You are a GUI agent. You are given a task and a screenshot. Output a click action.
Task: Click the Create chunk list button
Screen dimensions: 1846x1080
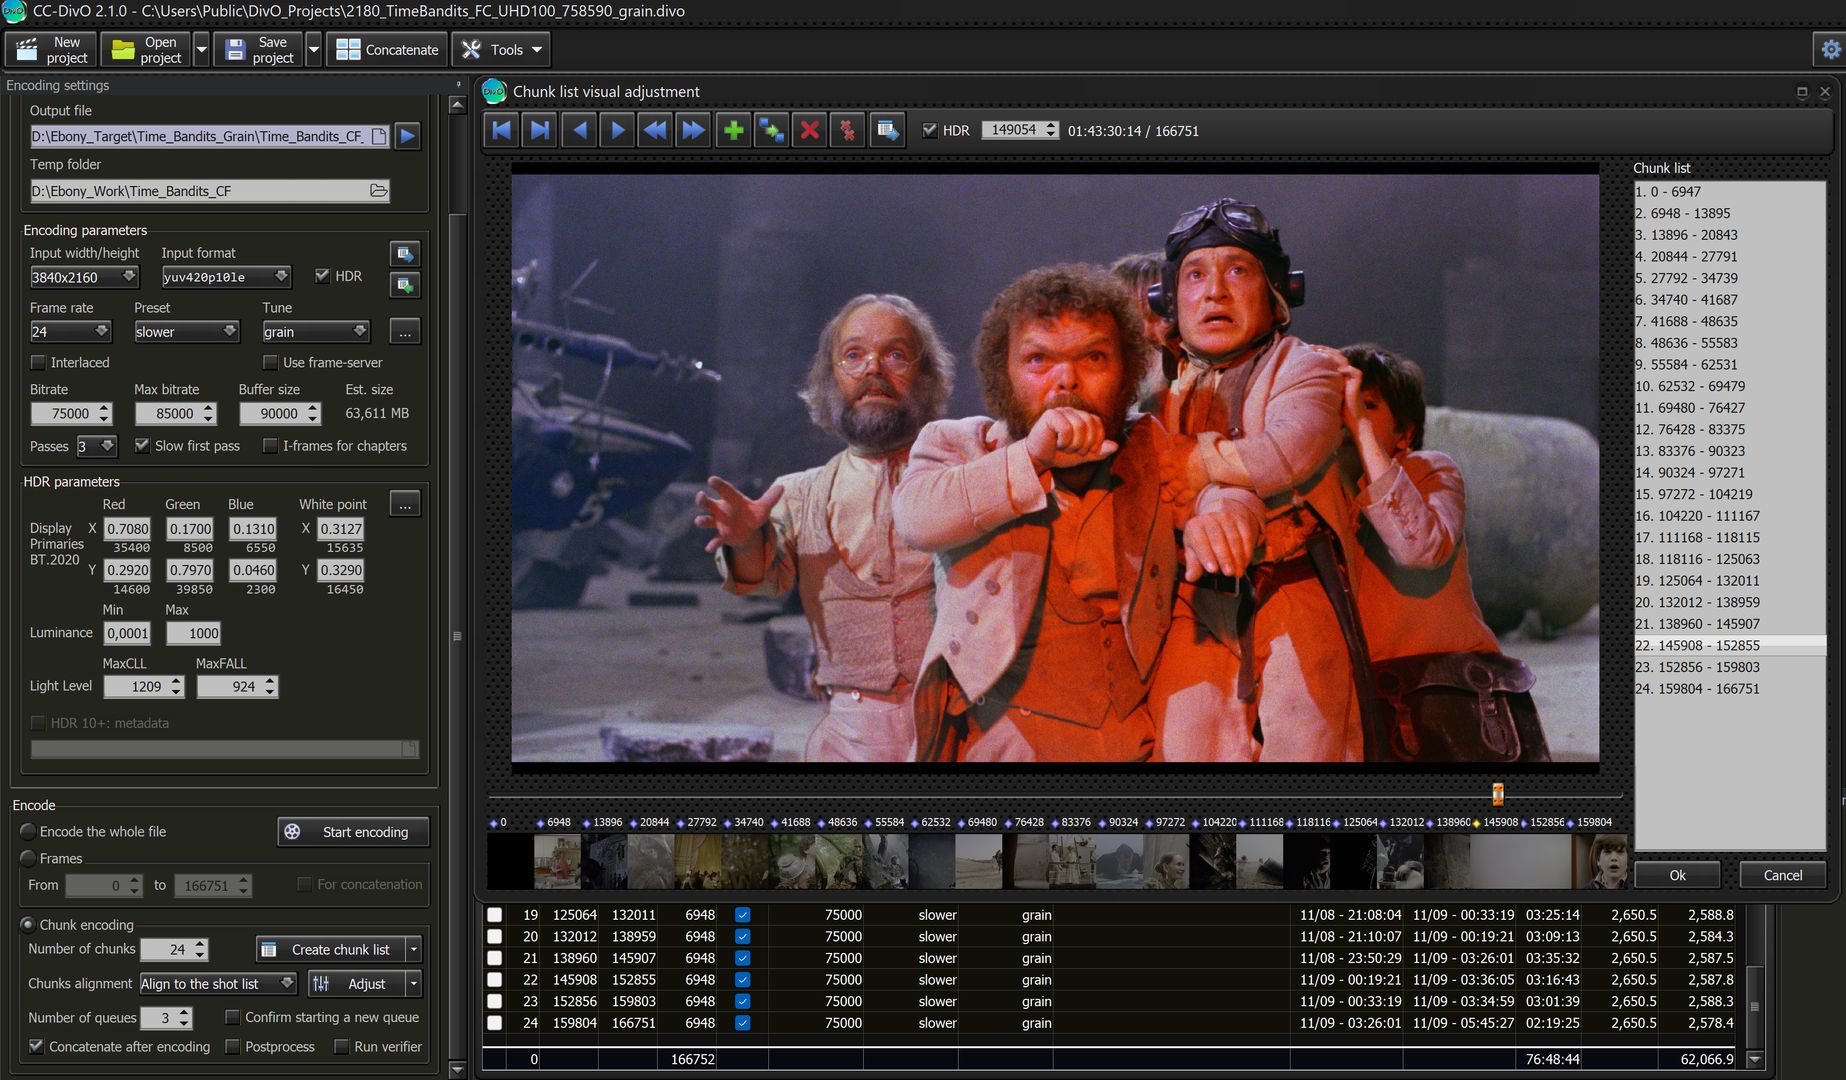click(331, 949)
